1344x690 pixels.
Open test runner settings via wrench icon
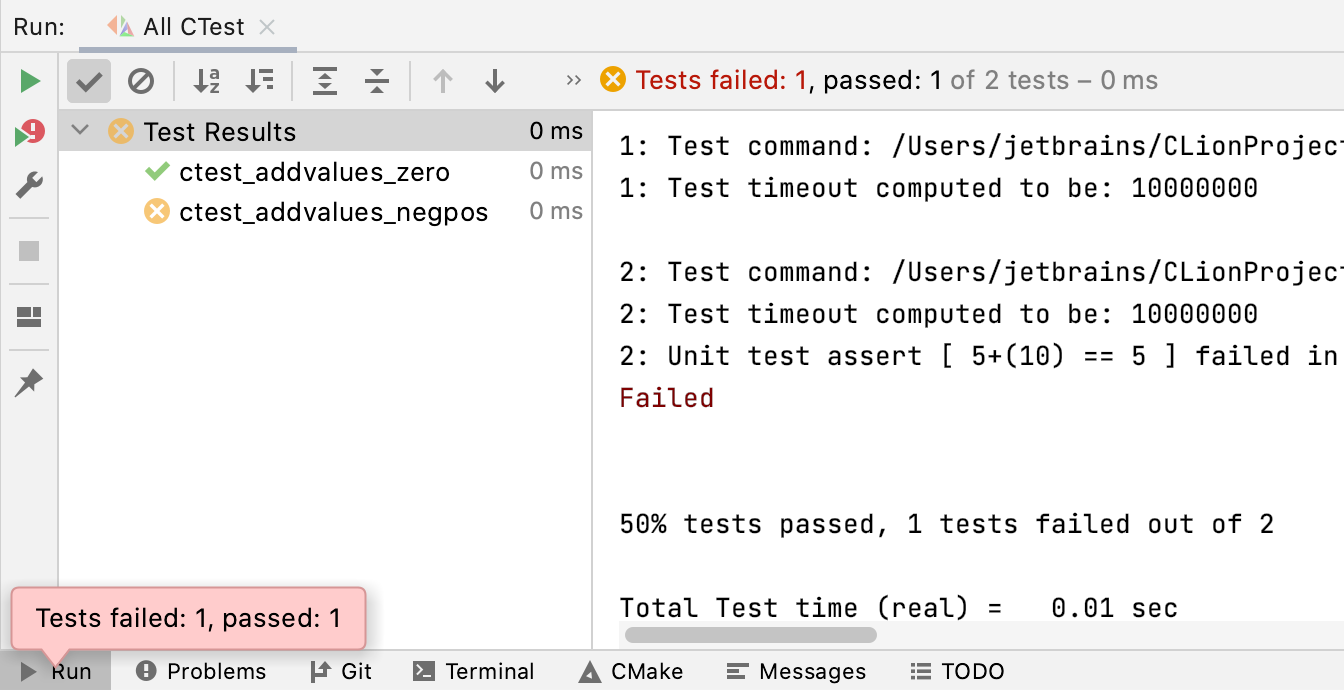point(30,184)
